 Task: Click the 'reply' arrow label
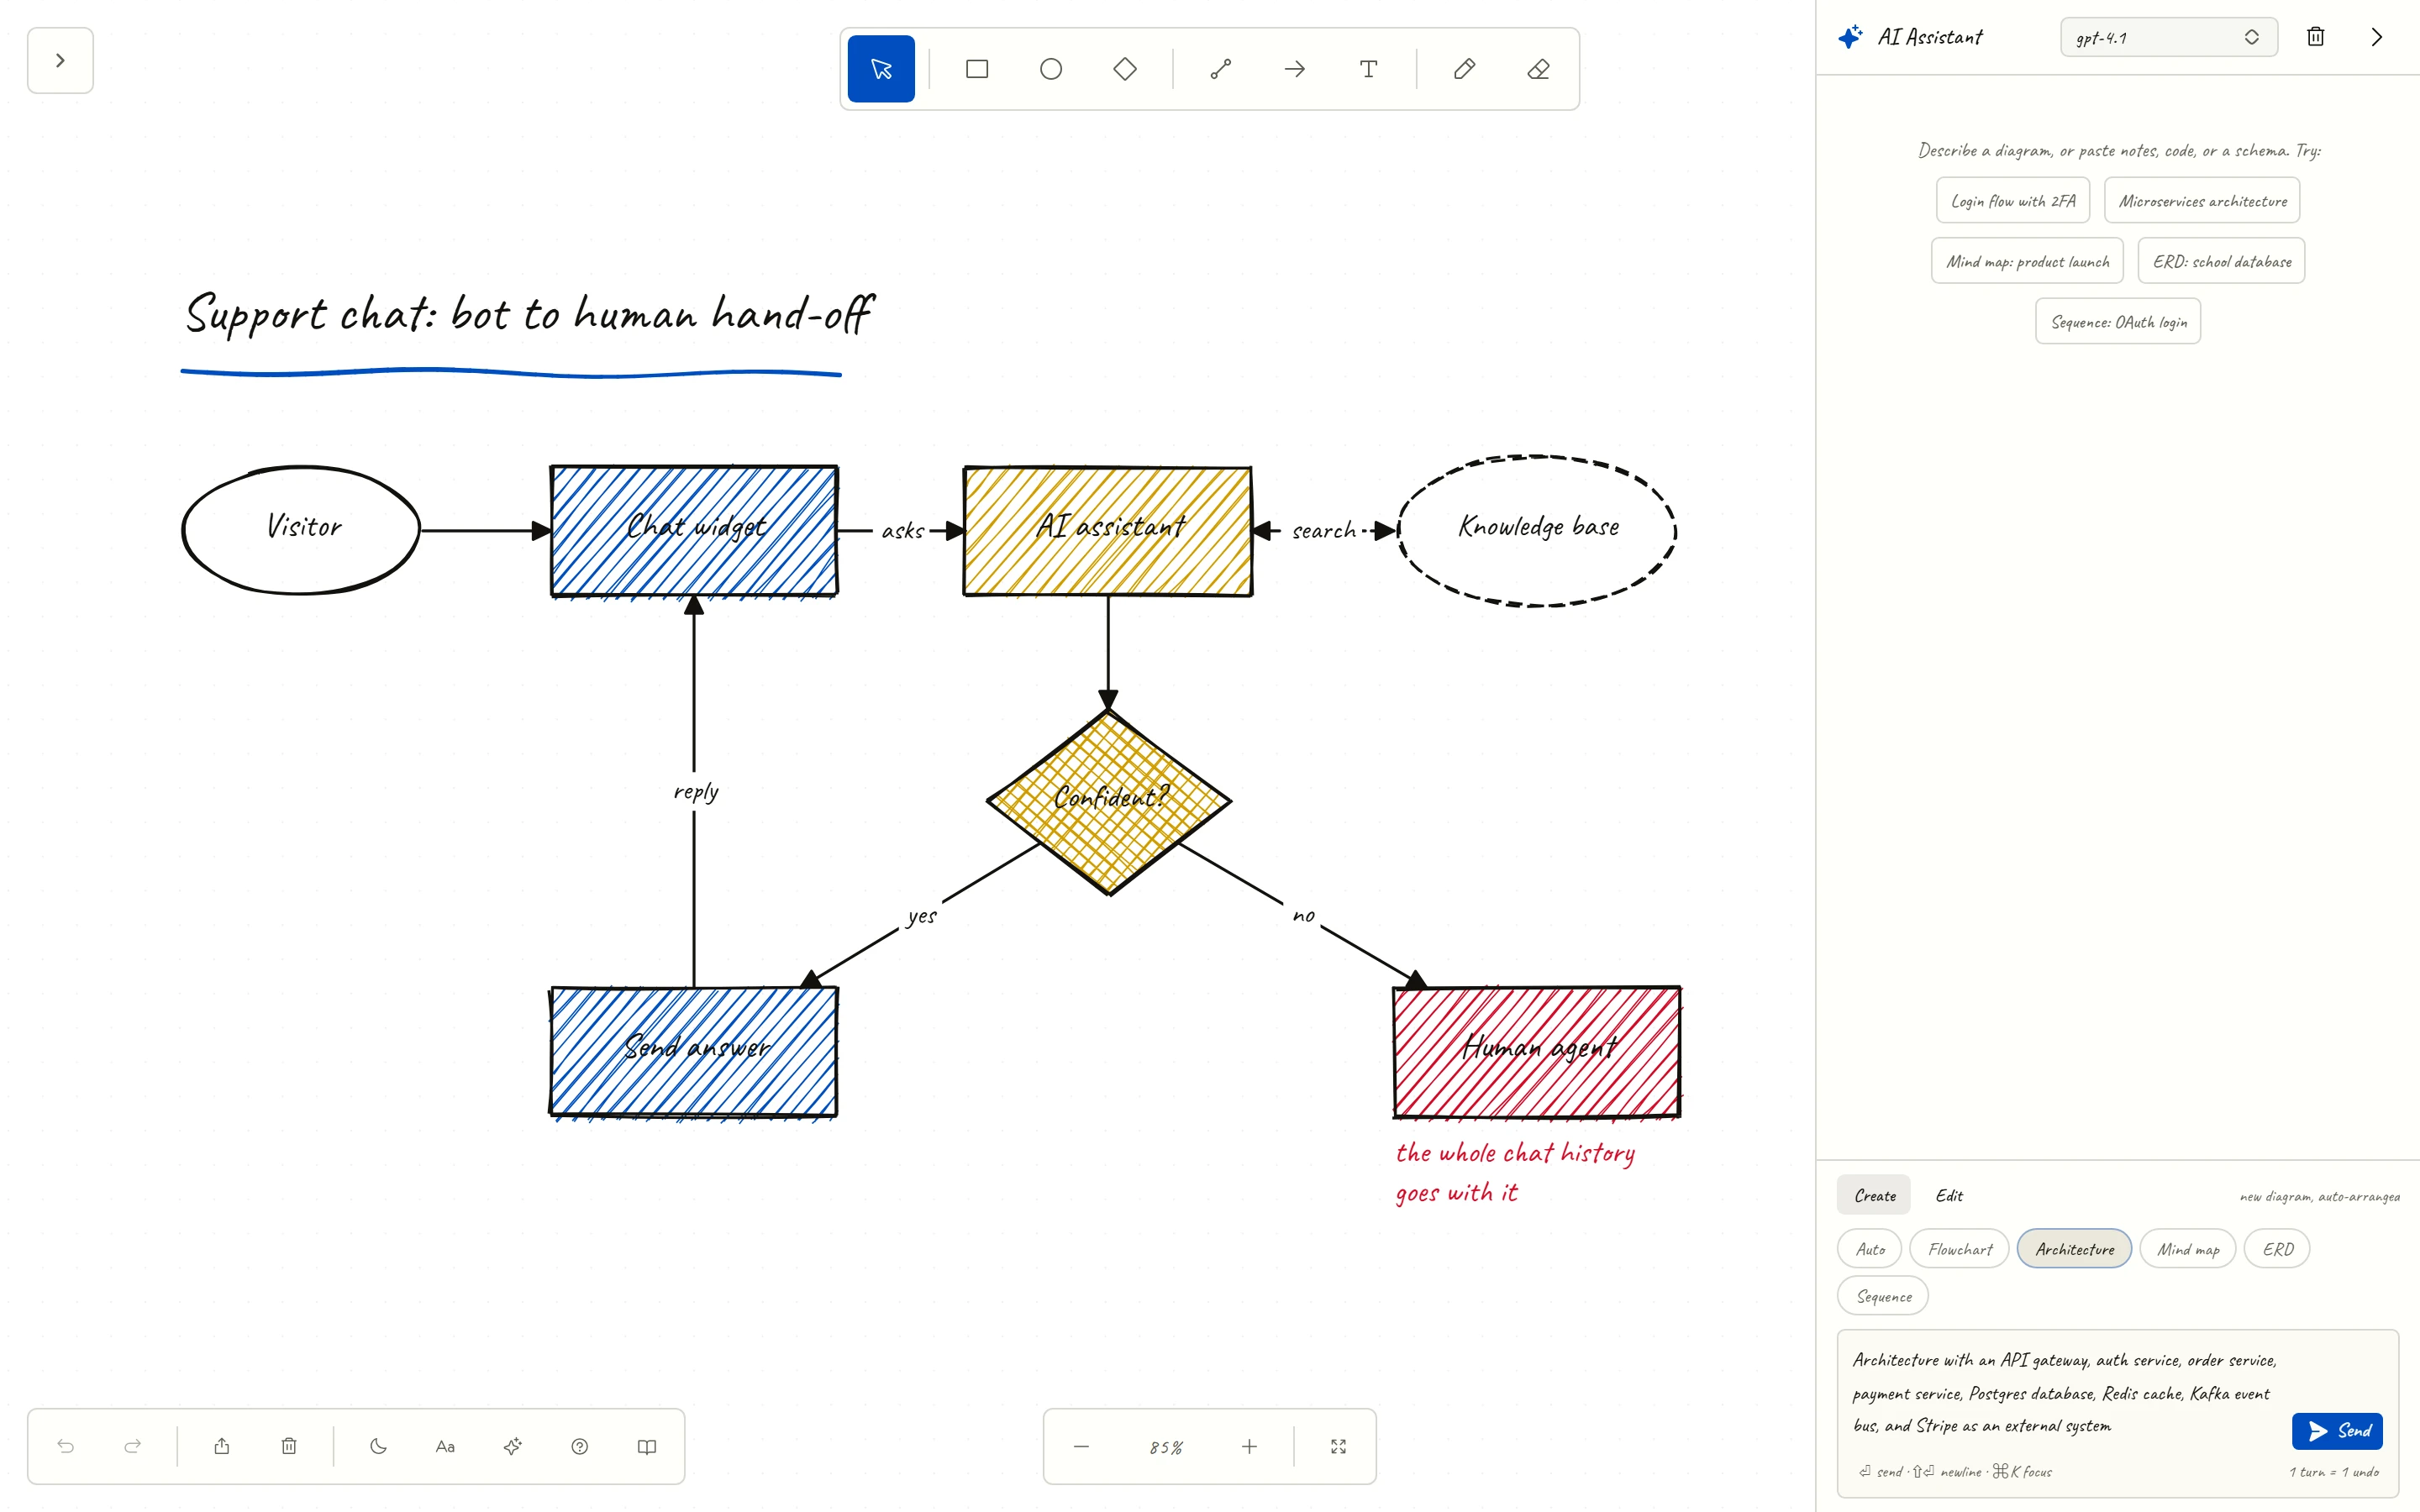point(696,792)
